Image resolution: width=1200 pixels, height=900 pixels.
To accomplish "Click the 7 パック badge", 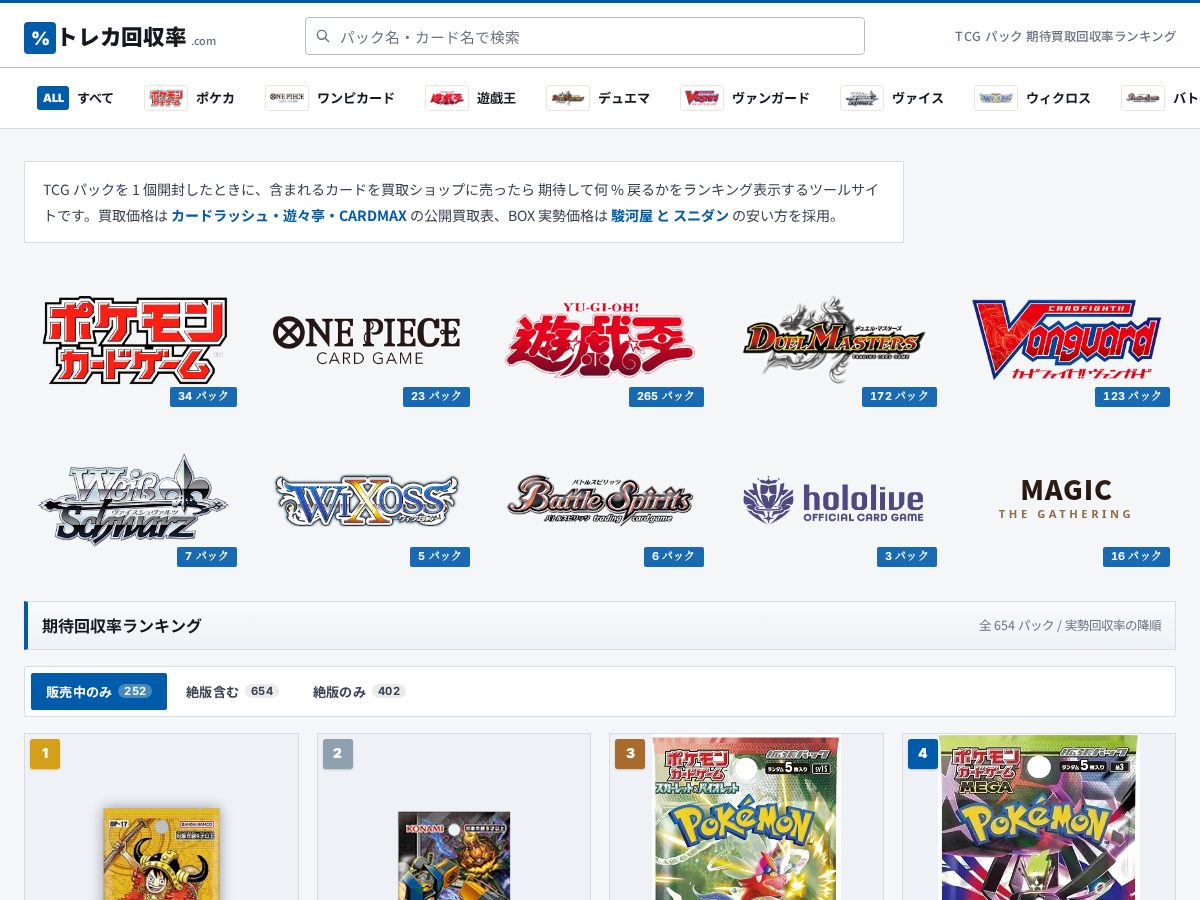I will pos(207,557).
